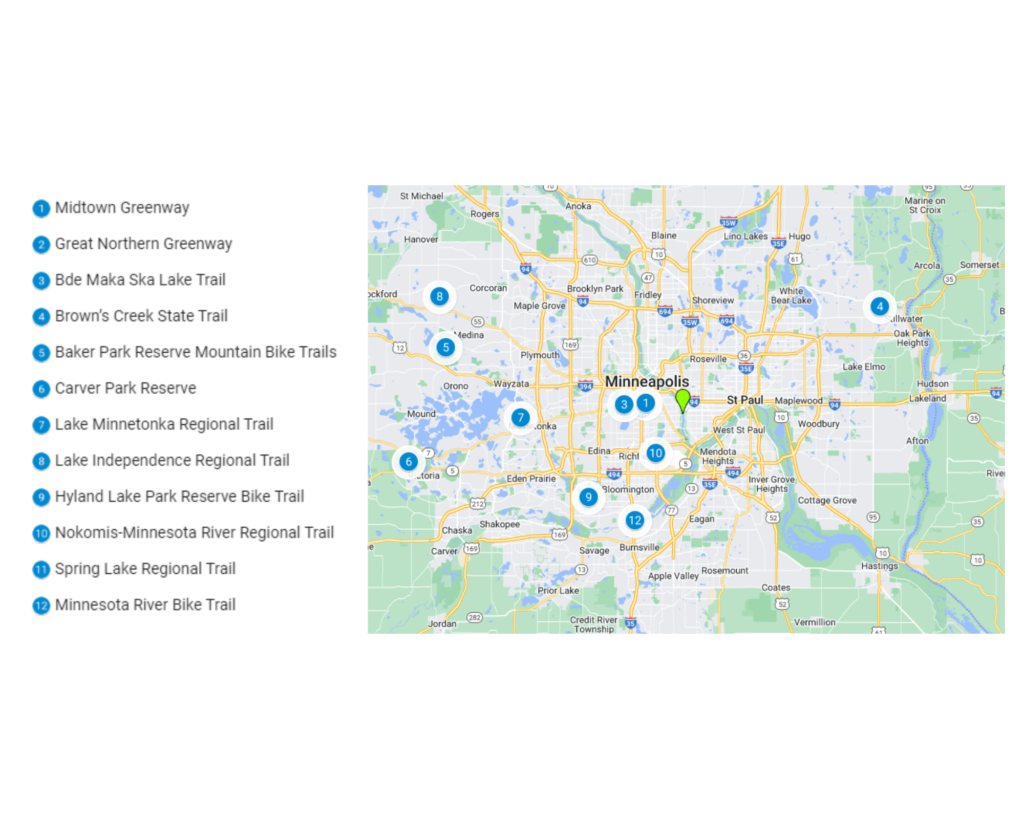Click the Apple Valley label on map
The width and height of the screenshot is (1024, 819).
coord(673,576)
